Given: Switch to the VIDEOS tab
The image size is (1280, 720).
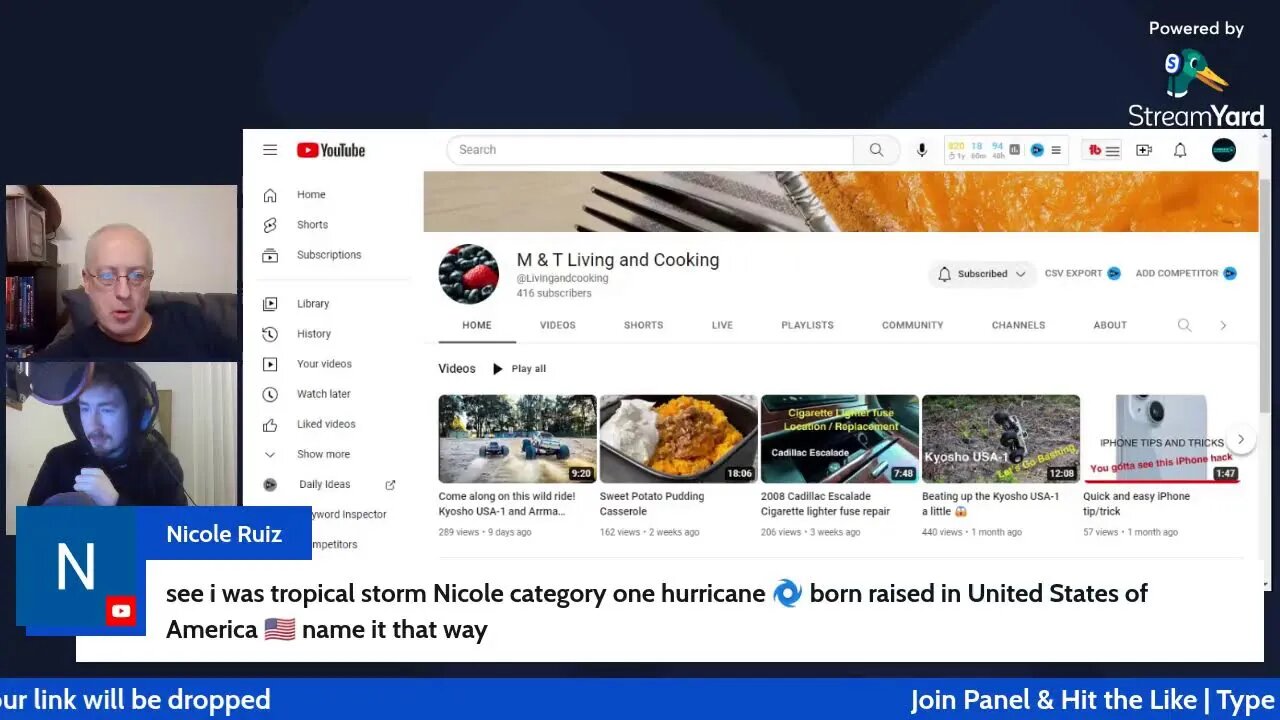Looking at the screenshot, I should (557, 325).
